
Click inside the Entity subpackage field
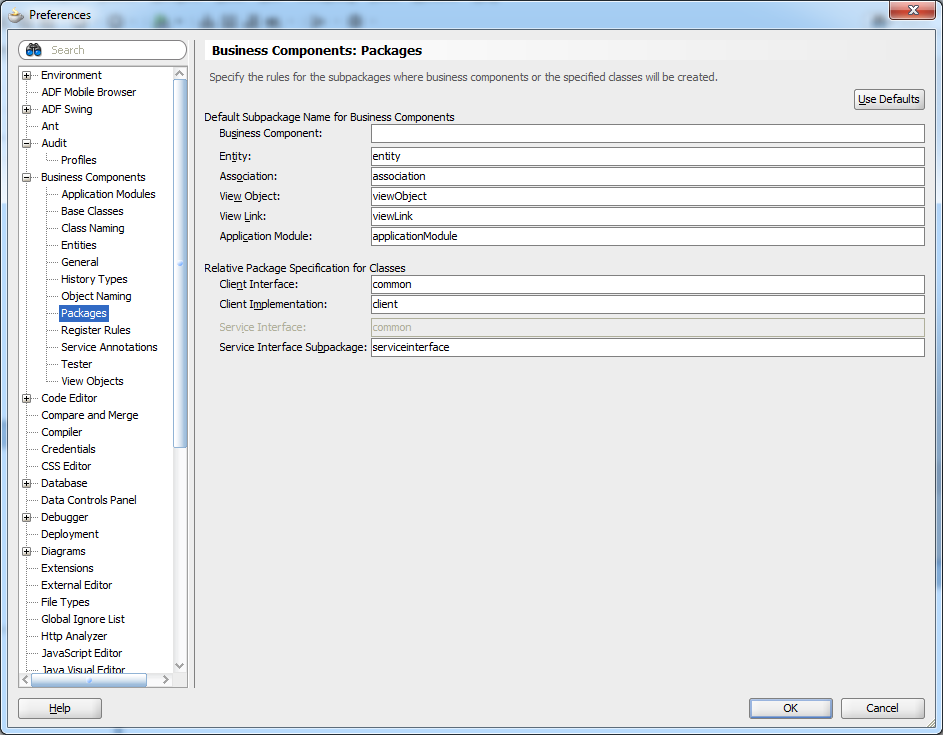click(646, 156)
